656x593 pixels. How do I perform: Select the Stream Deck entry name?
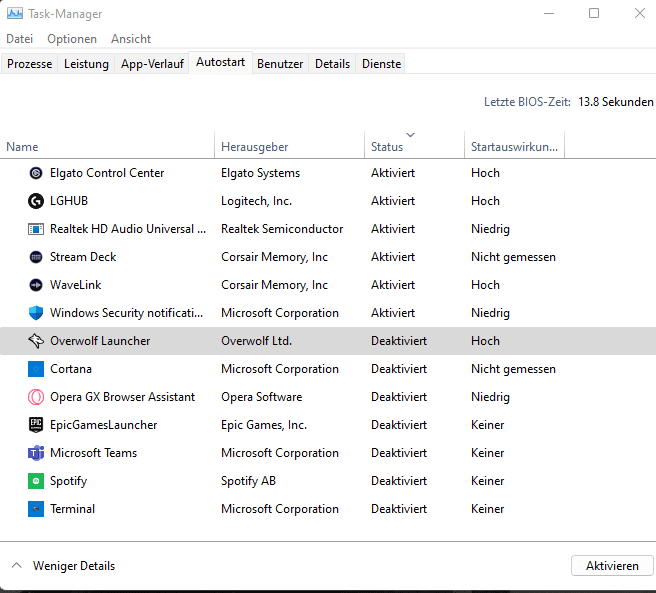(83, 257)
